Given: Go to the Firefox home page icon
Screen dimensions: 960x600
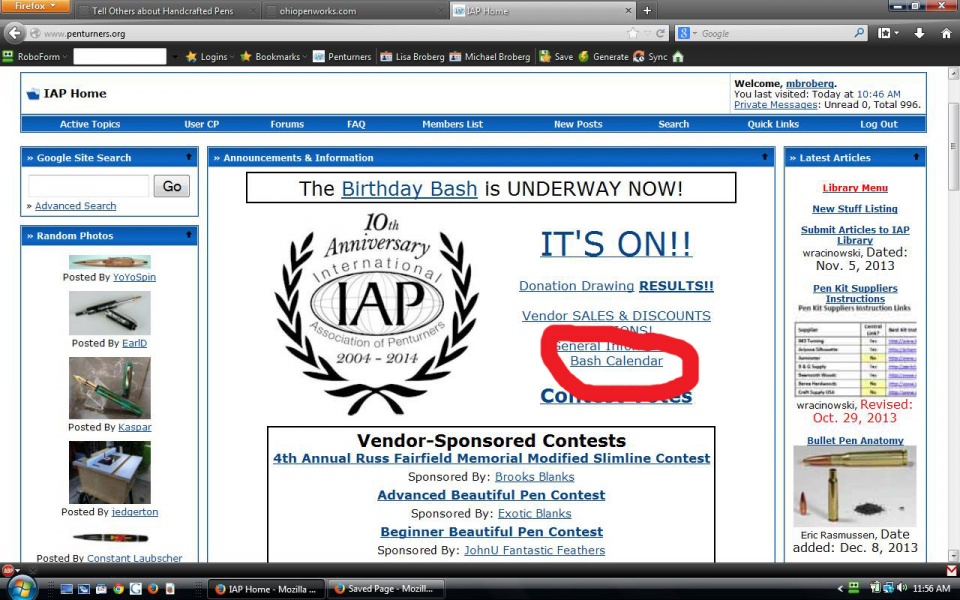Looking at the screenshot, I should pos(946,33).
